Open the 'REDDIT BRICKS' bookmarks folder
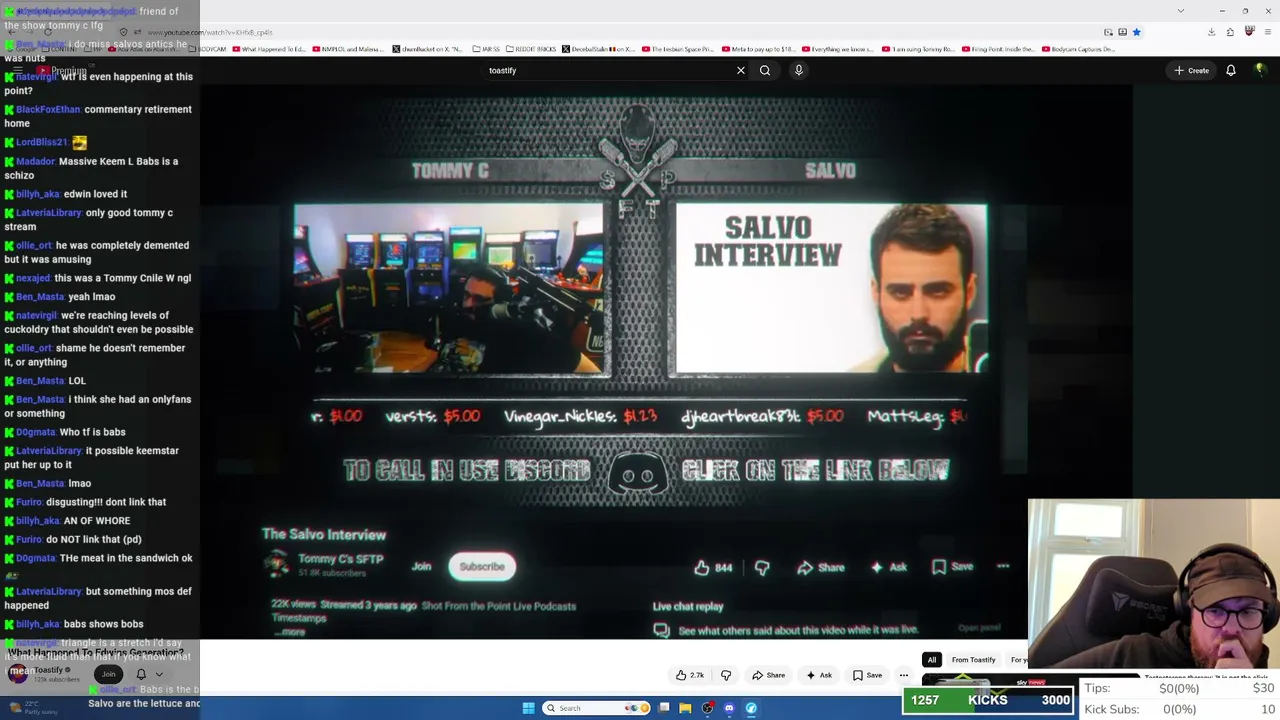Viewport: 1280px width, 720px height. coord(531,49)
